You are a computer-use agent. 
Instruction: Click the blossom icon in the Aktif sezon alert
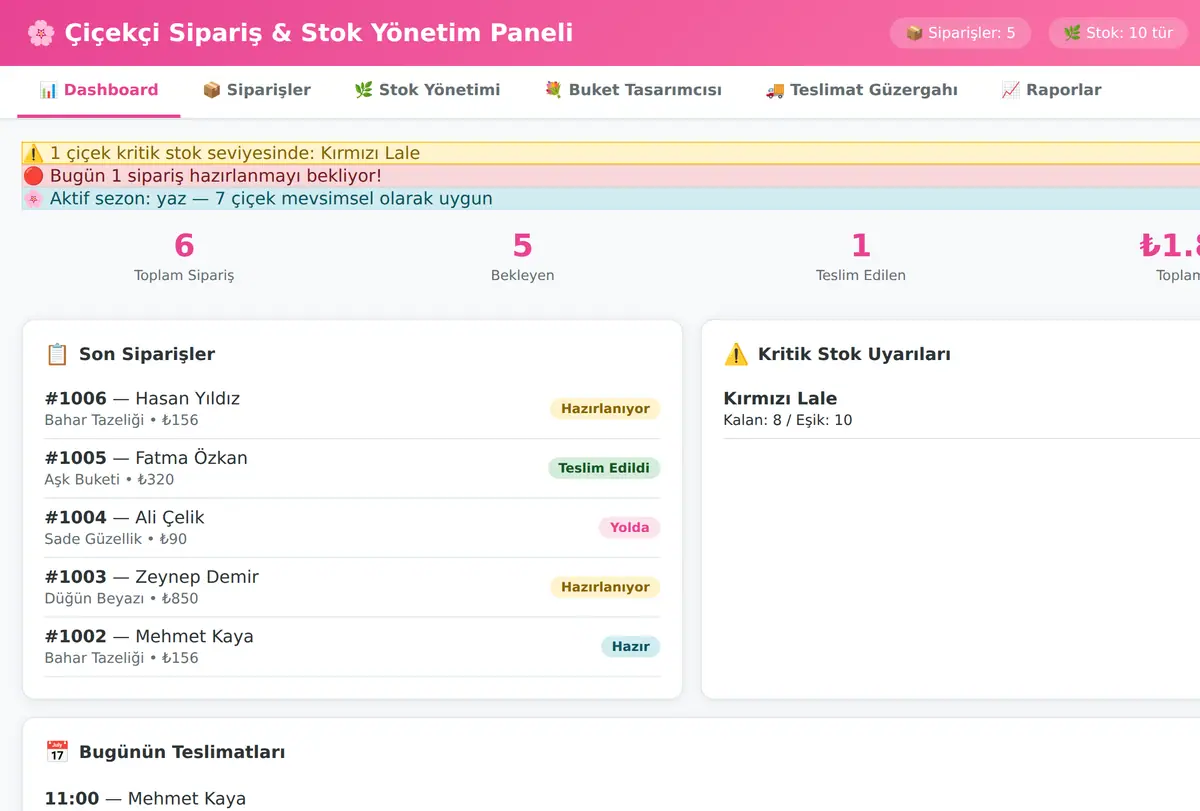34,198
